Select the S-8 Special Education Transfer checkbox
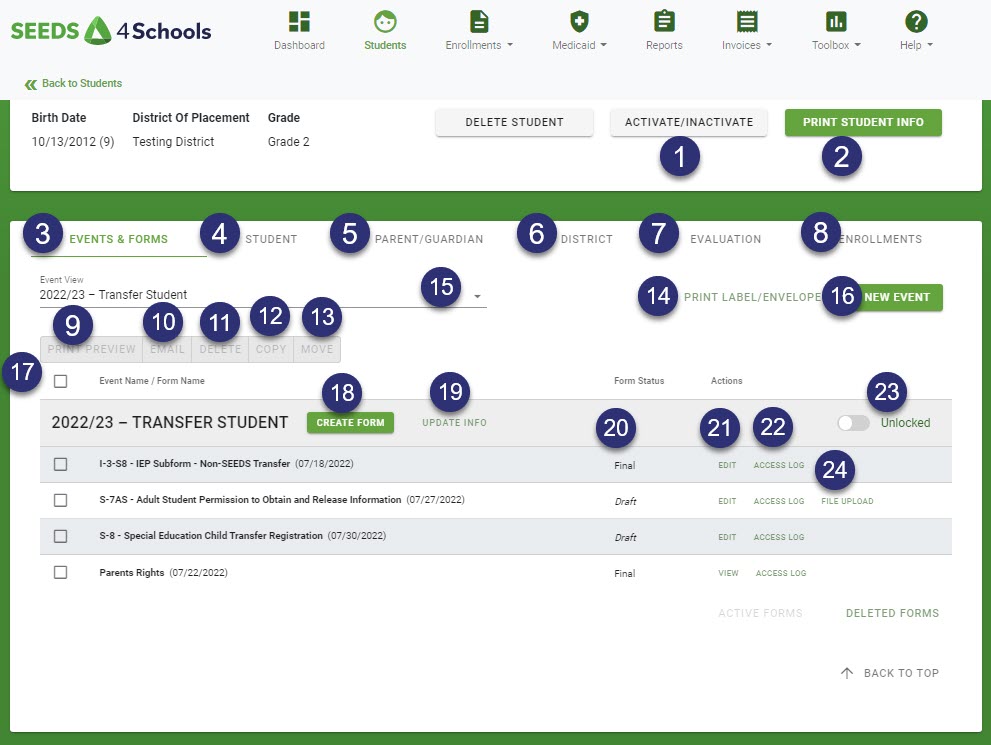 tap(61, 536)
